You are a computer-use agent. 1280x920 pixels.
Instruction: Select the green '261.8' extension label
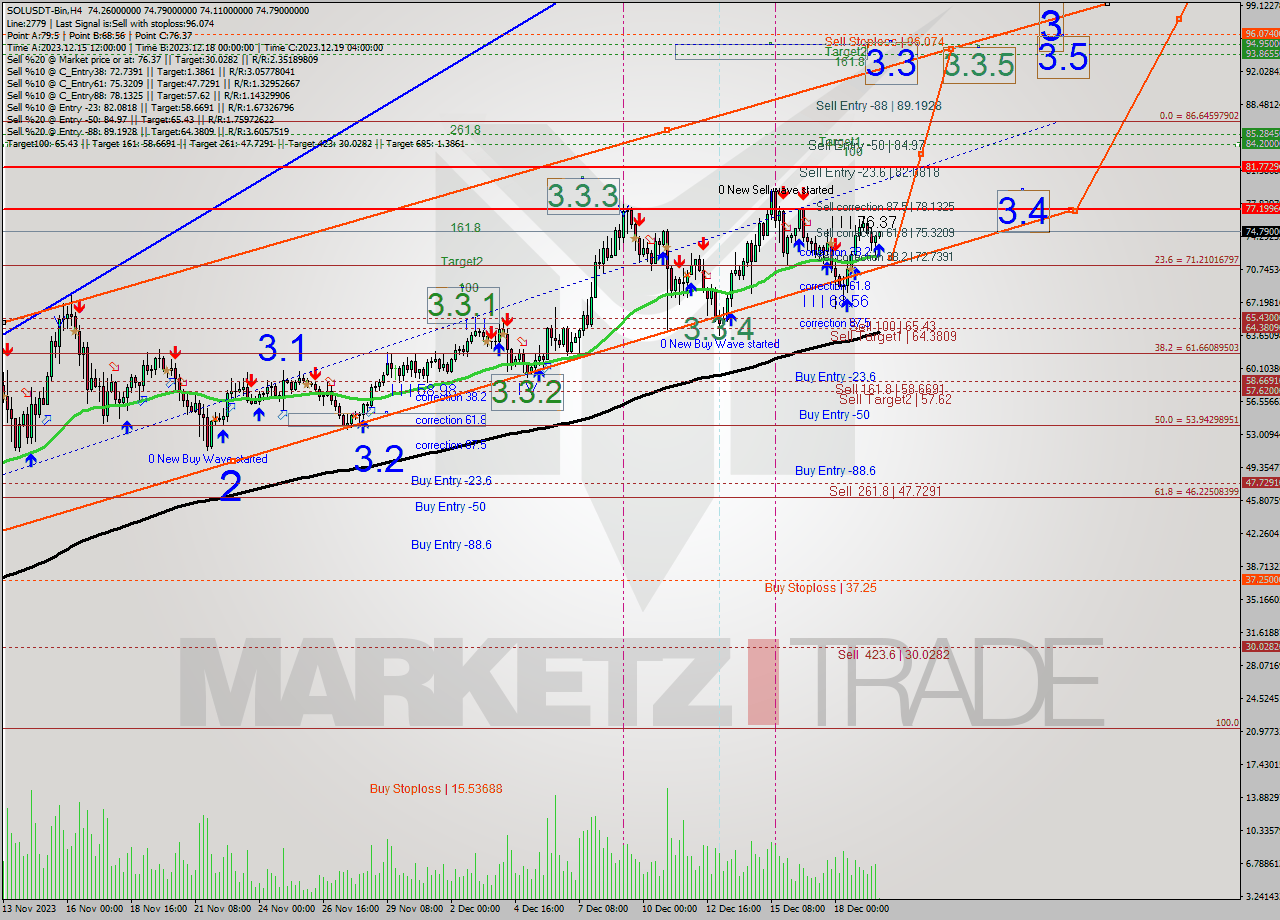click(465, 130)
